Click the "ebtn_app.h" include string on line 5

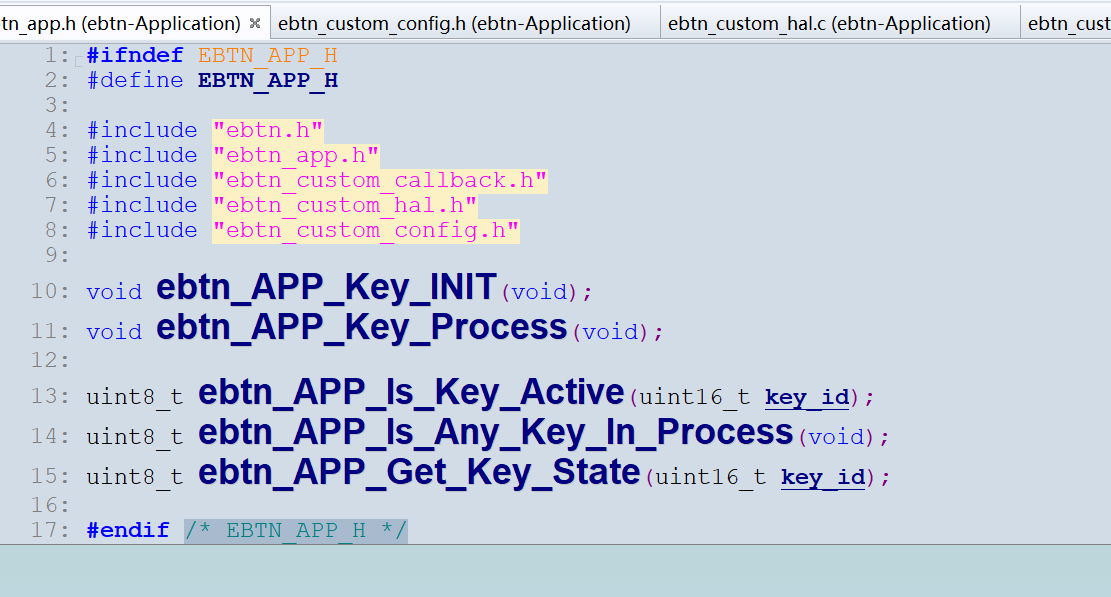(x=295, y=155)
